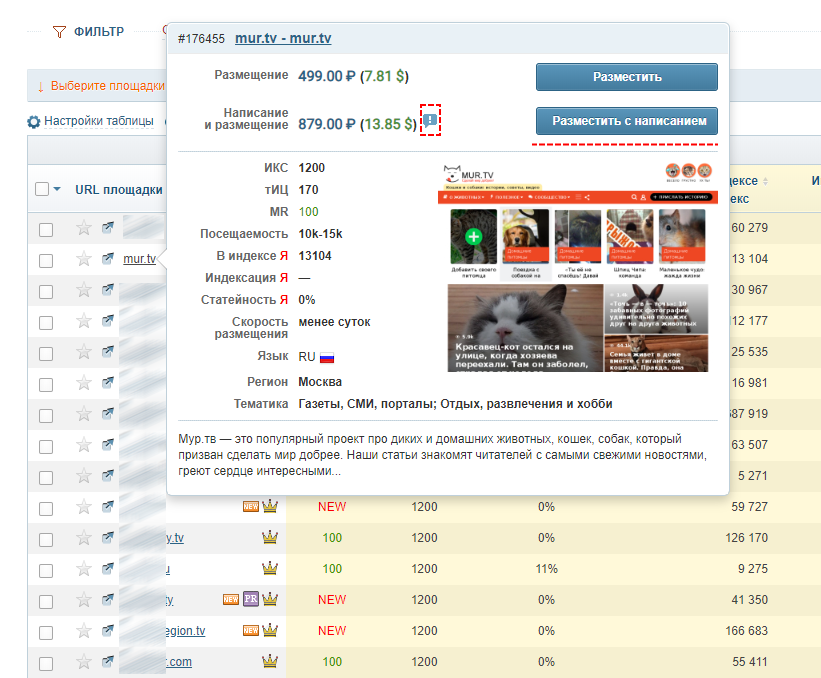The width and height of the screenshot is (821, 678).
Task: Click the ФИЛЬТР label
Action: point(99,31)
